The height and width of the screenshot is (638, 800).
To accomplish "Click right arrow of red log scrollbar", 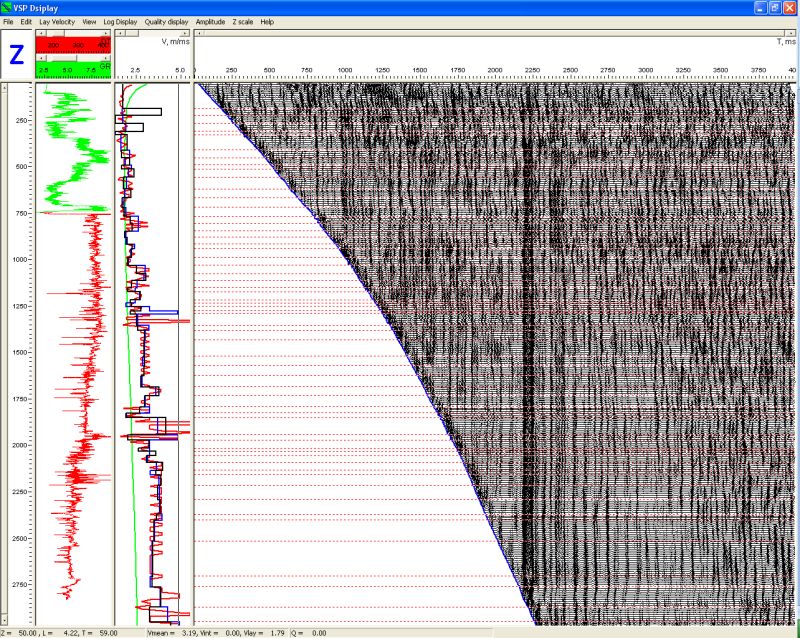I will tap(107, 33).
